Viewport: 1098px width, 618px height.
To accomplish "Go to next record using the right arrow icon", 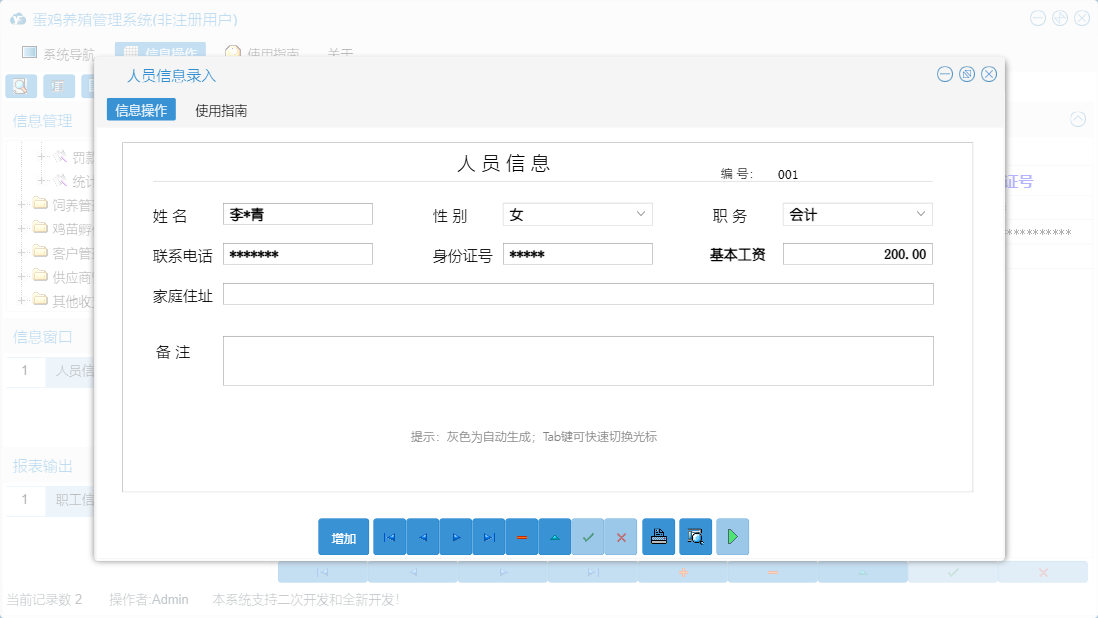I will tap(455, 537).
